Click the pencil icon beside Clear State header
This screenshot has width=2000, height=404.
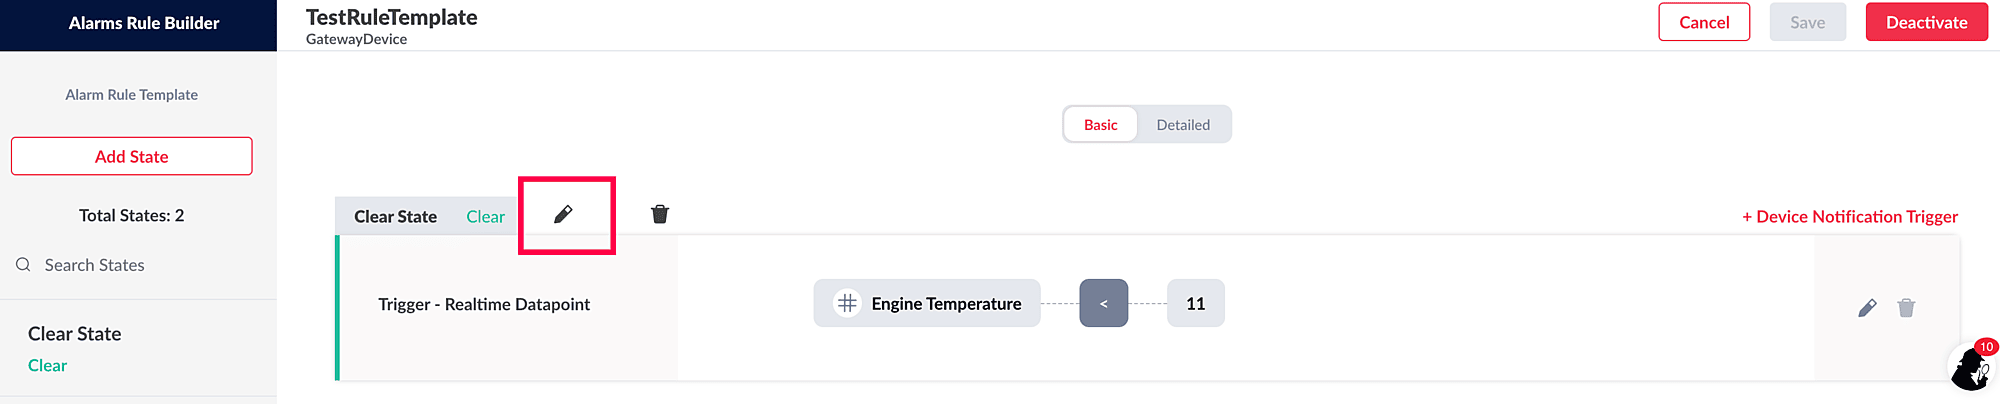[563, 214]
